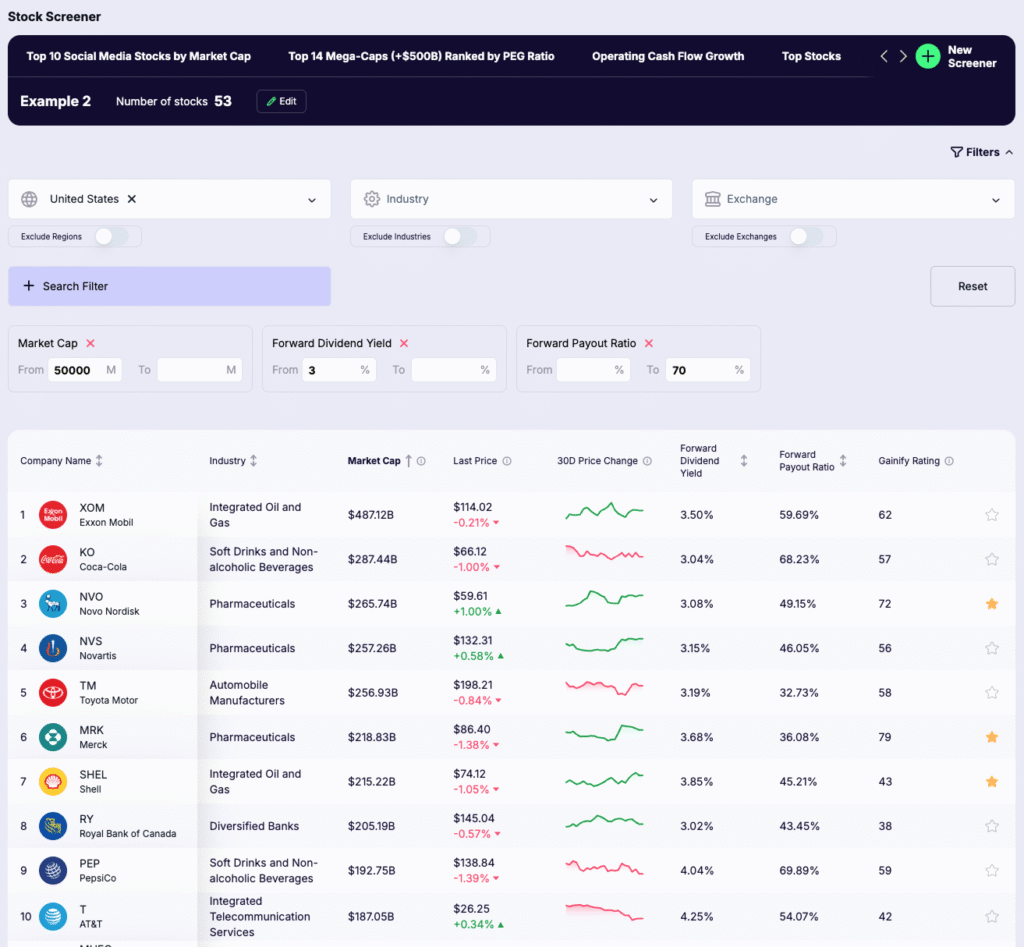
Task: Open filters using the Filters funnel icon
Action: coord(957,152)
